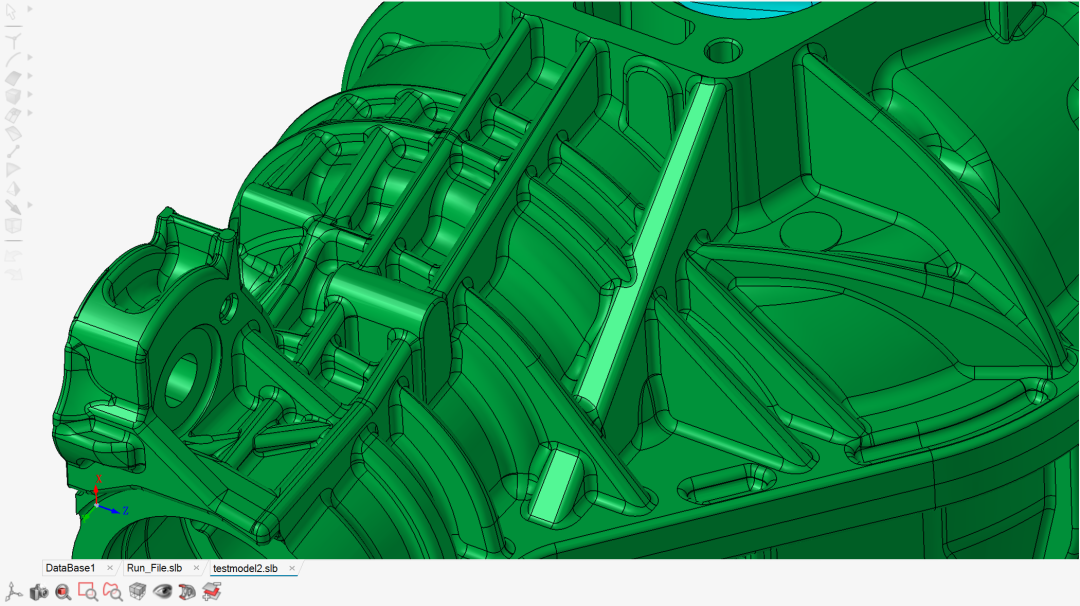The image size is (1080, 606).
Task: Activate rectangular zoom window tool
Action: click(87, 592)
